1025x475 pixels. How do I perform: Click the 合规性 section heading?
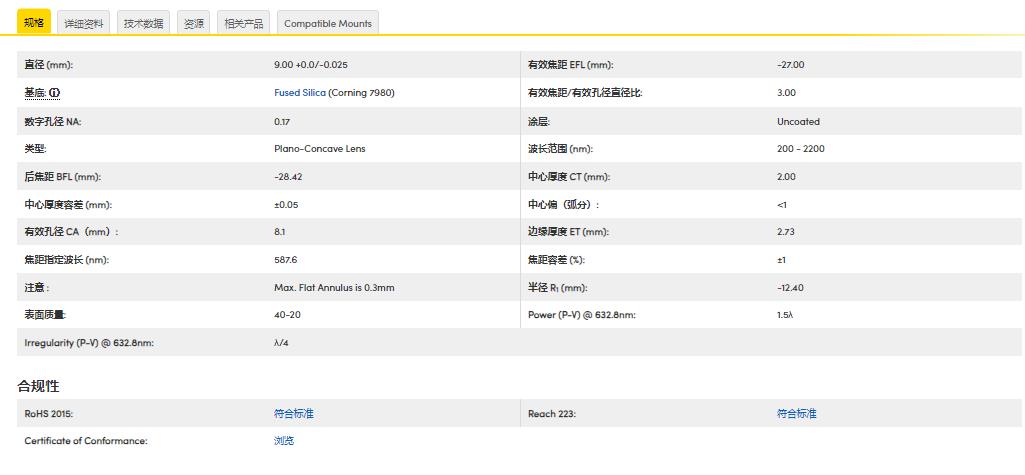[x=38, y=386]
